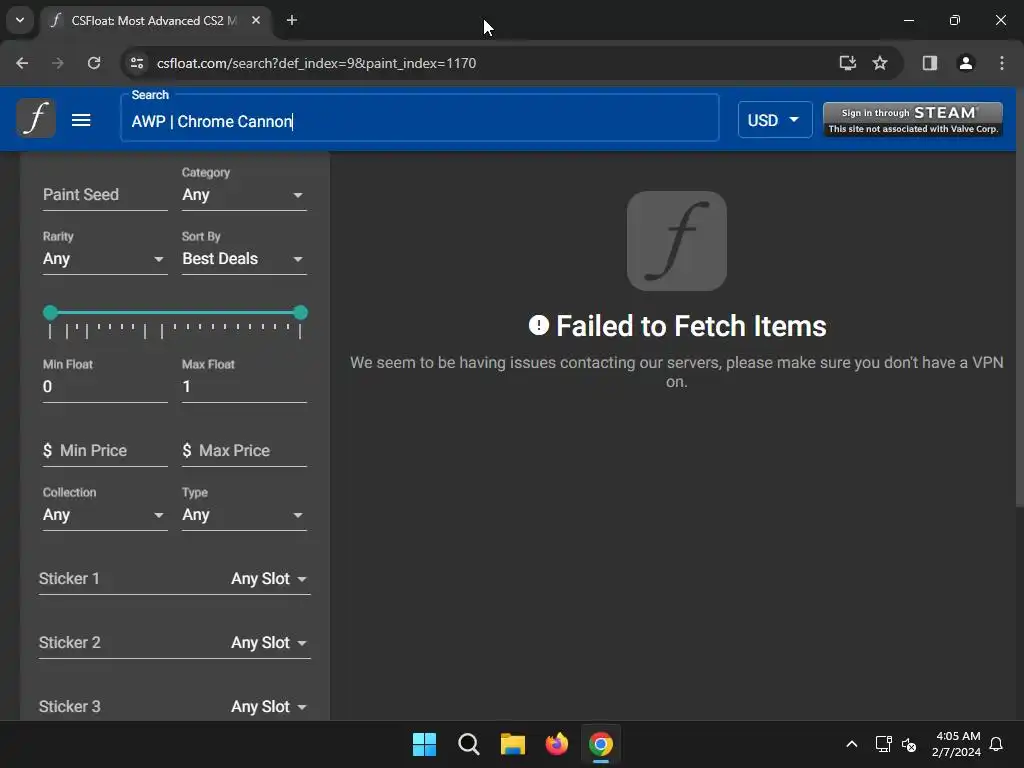Viewport: 1024px width, 768px height.
Task: Click the browser forward arrow
Action: point(58,63)
